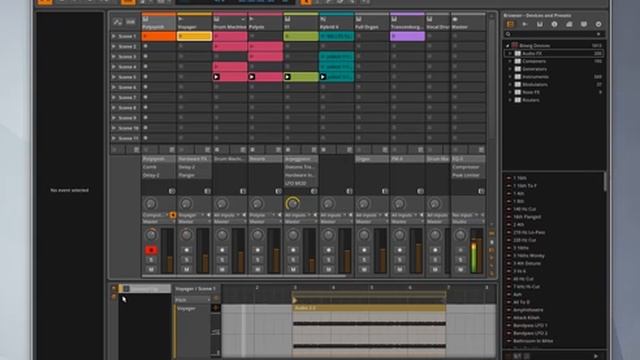Arm the Voyager track for recording

click(x=187, y=250)
